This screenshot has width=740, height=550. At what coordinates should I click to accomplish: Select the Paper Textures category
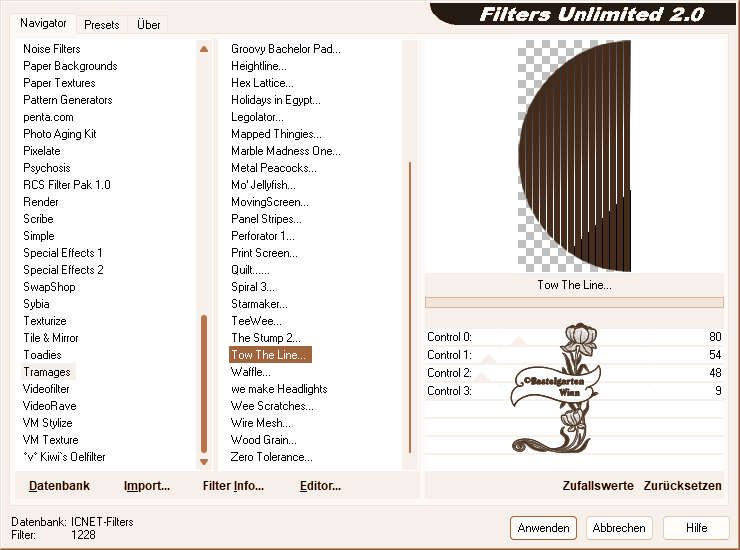[x=59, y=83]
